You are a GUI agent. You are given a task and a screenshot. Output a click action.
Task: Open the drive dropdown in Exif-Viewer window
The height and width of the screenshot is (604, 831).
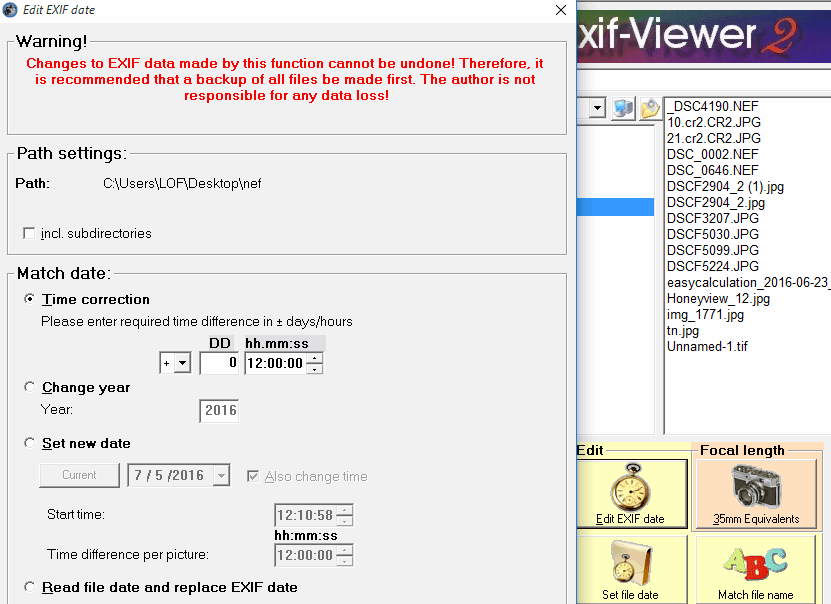click(597, 108)
